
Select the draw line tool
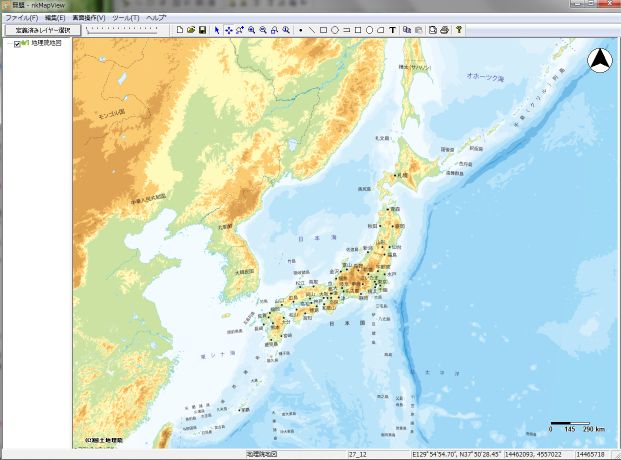point(311,30)
